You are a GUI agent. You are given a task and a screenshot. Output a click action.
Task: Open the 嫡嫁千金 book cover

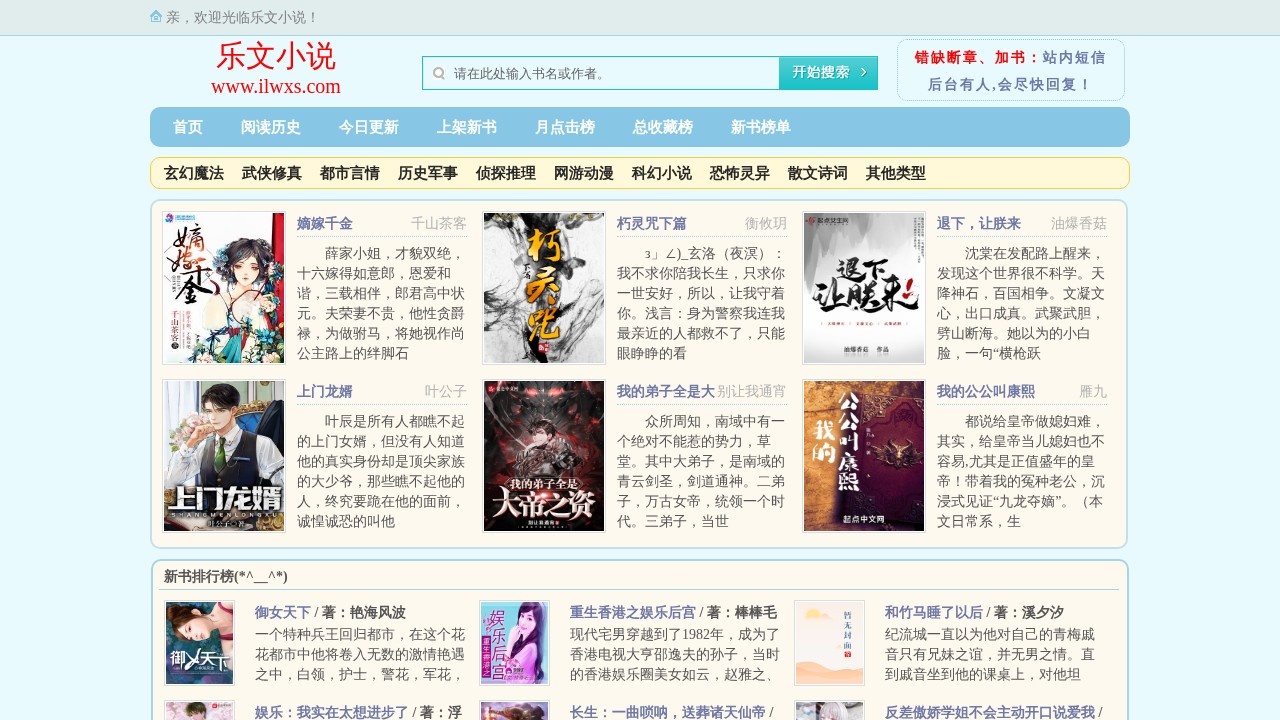tap(224, 288)
